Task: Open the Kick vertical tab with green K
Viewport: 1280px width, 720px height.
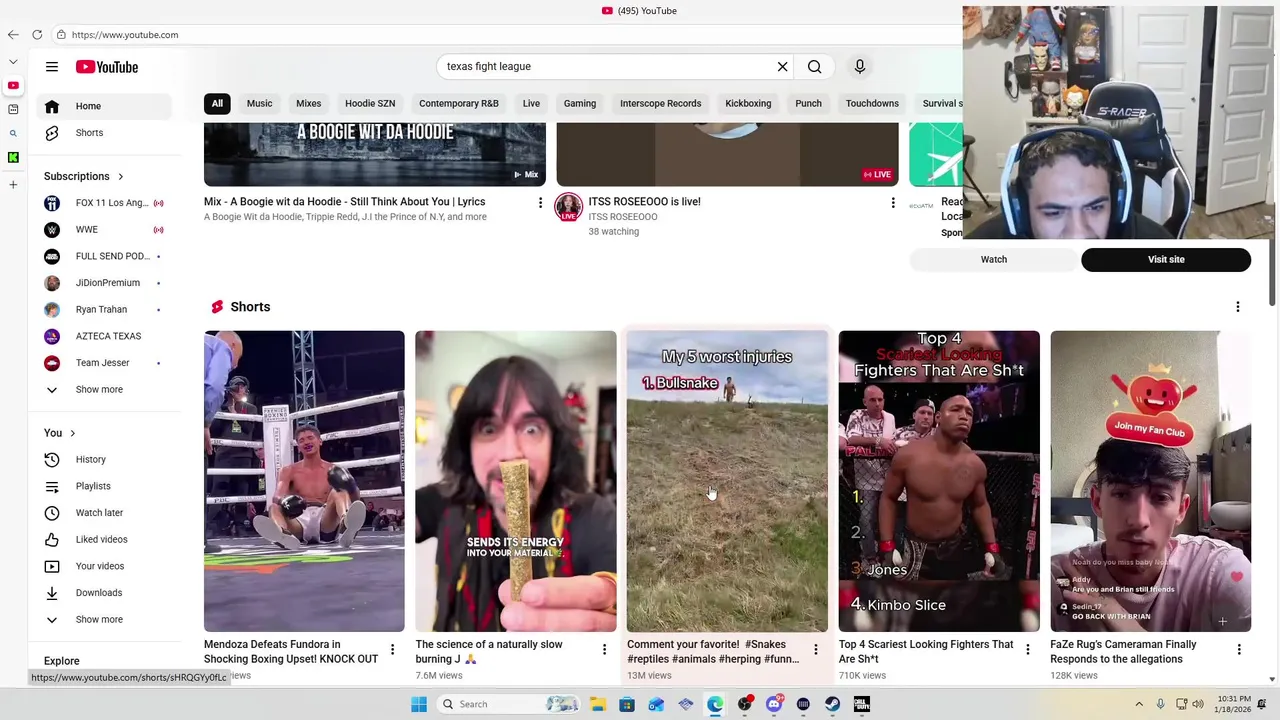Action: pos(13,157)
